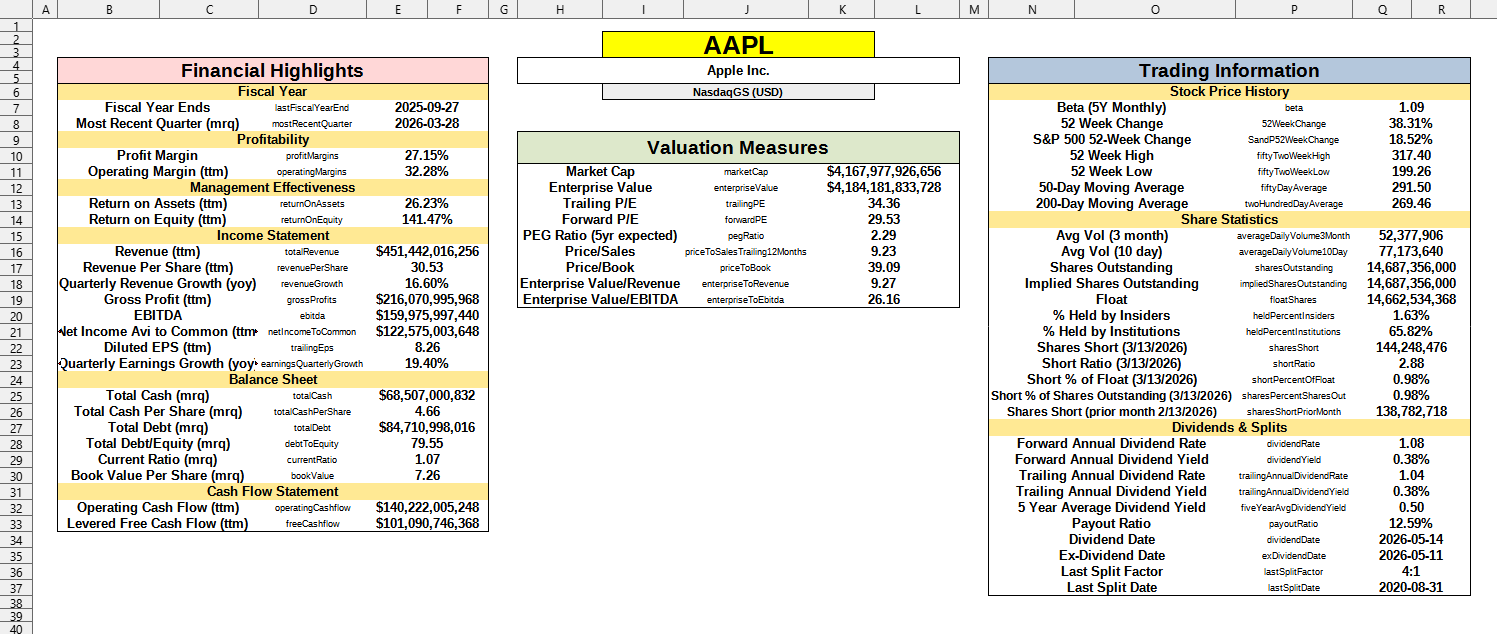Select the Revenue value $451,442,016,256
Screen dimensions: 1497x634
[x=427, y=251]
